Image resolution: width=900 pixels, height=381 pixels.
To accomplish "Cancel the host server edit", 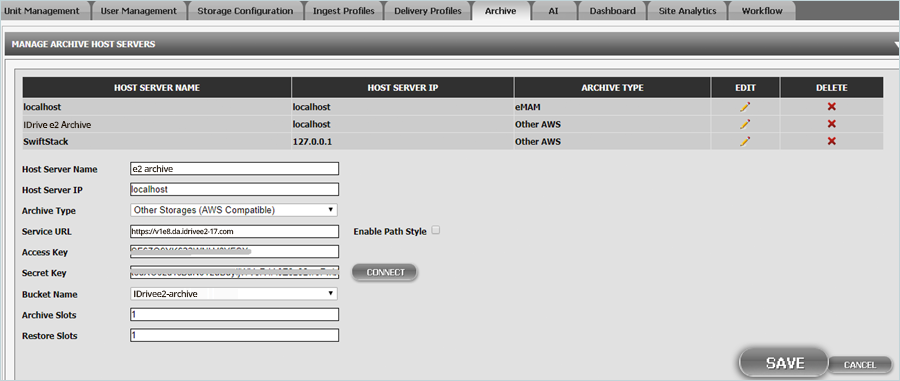I will point(859,365).
